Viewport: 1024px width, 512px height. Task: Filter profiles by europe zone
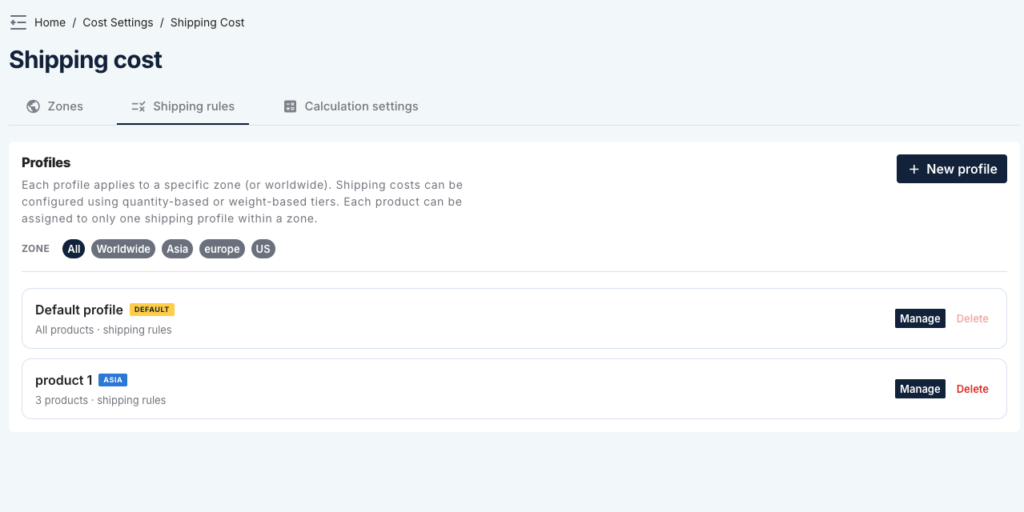[221, 249]
